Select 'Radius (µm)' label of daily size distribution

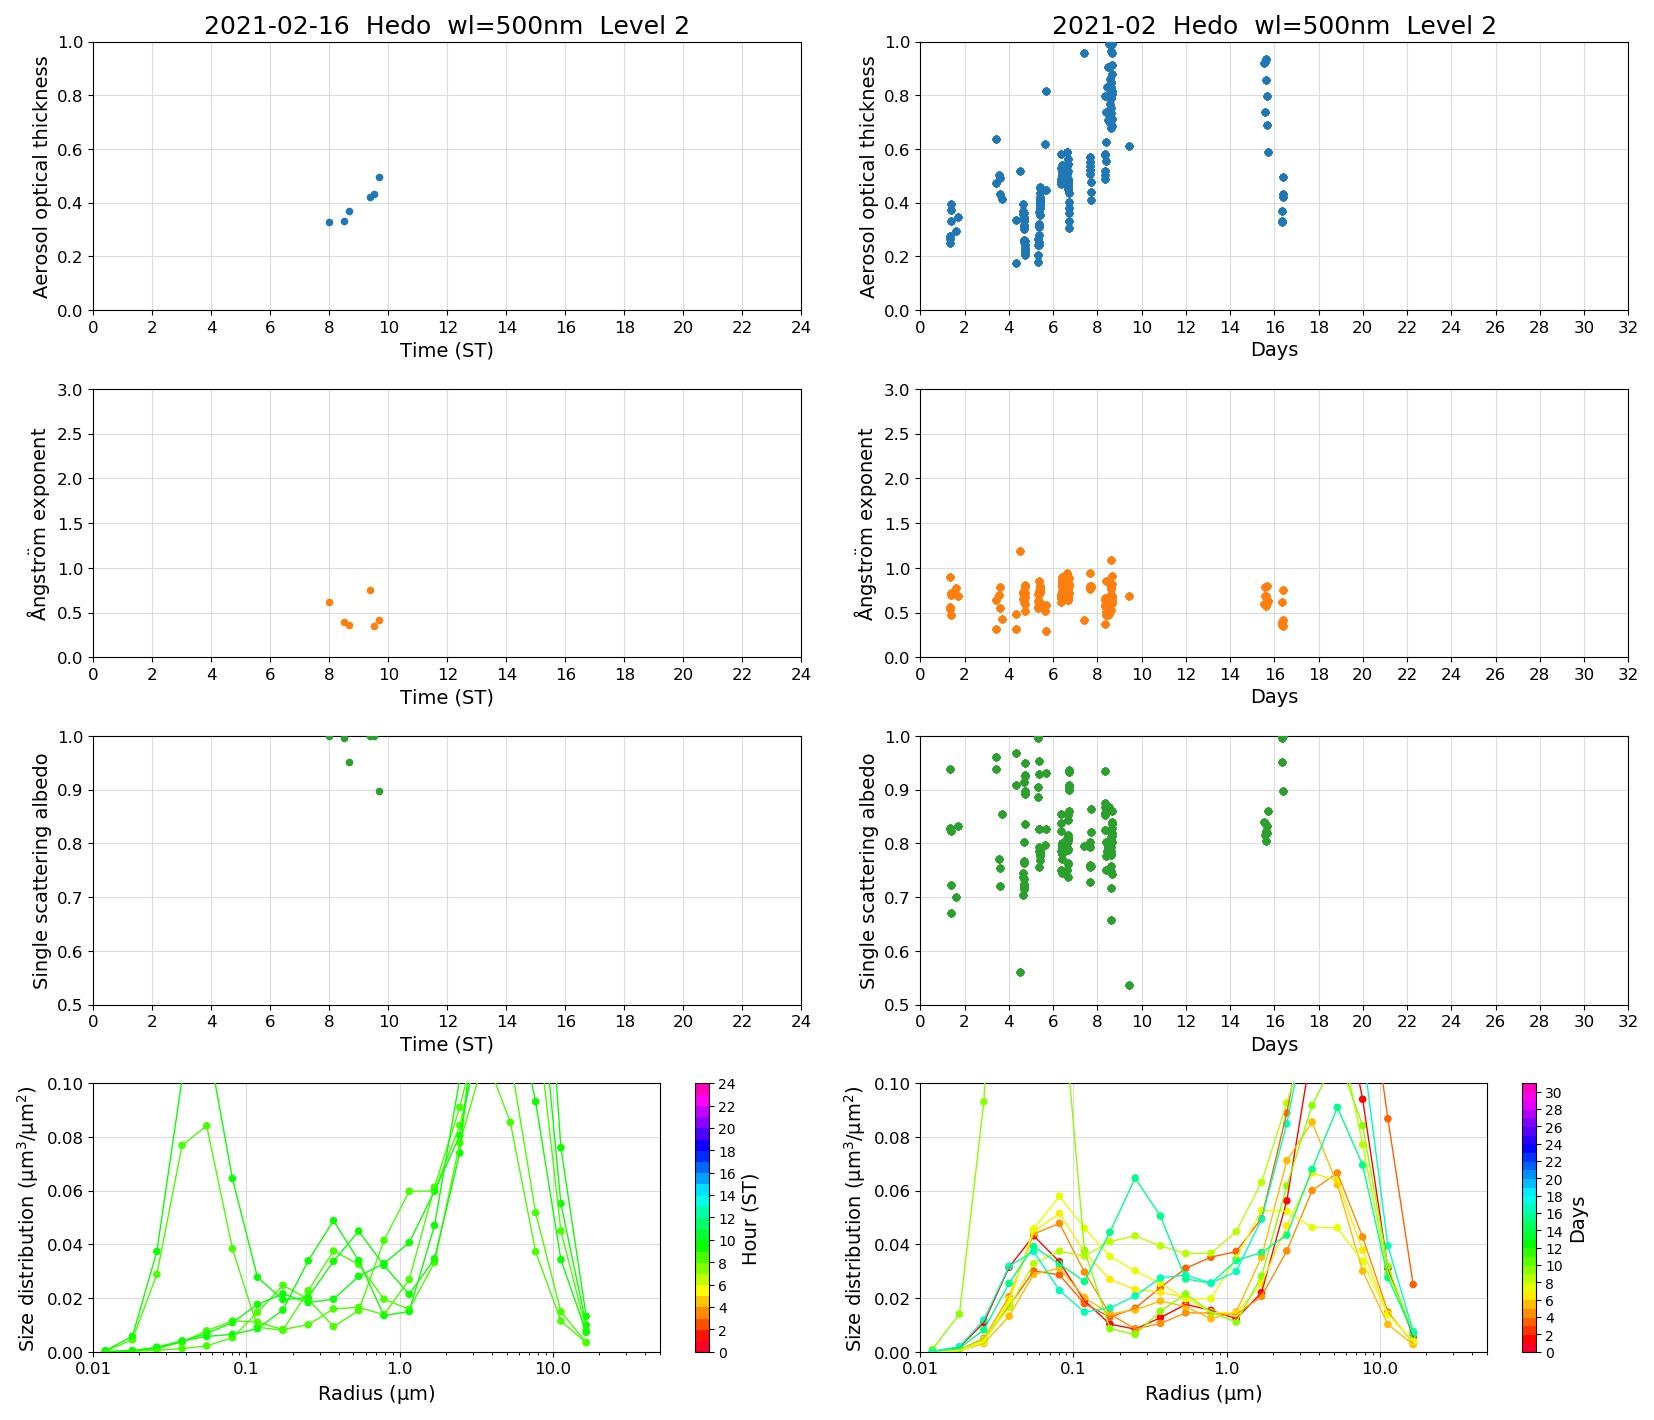pos(376,1393)
